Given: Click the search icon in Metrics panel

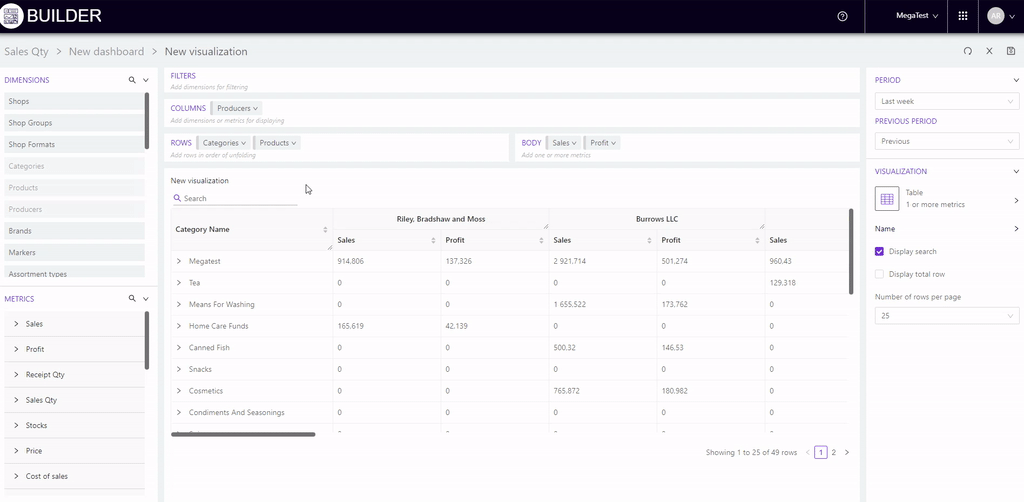Looking at the screenshot, I should point(131,299).
